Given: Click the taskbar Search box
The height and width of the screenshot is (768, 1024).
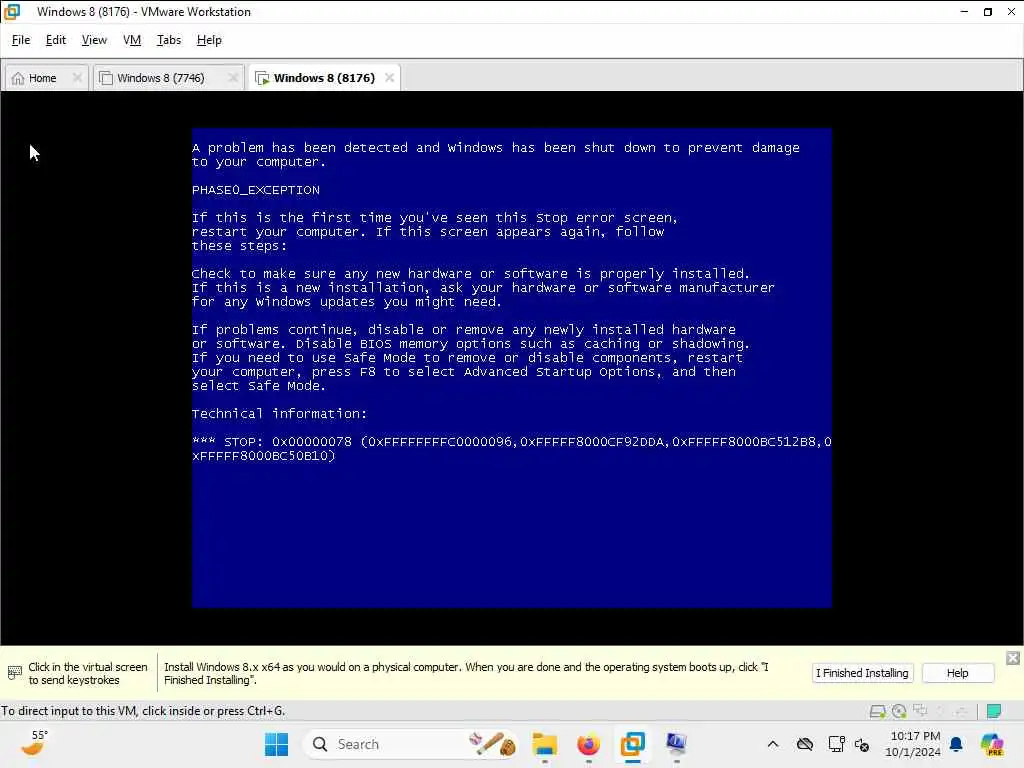Looking at the screenshot, I should [413, 744].
